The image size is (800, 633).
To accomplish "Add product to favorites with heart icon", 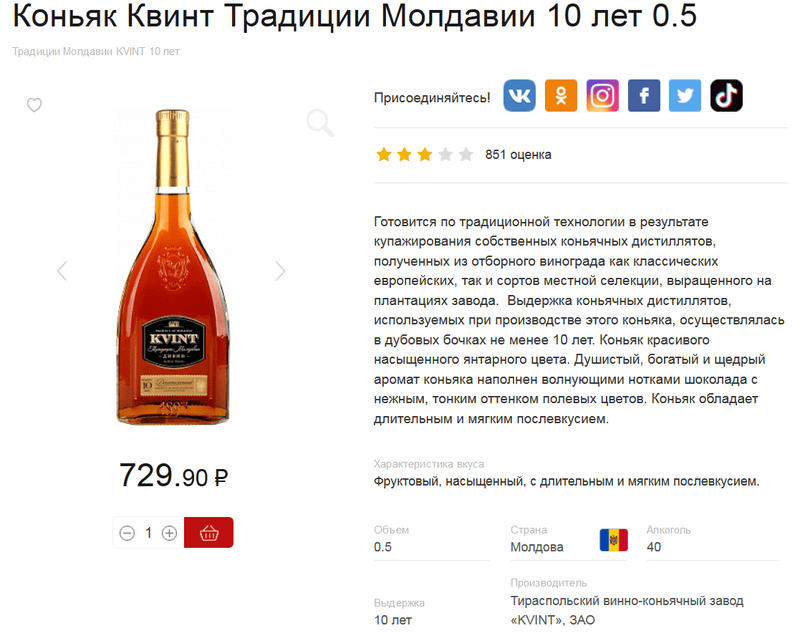I will point(34,105).
